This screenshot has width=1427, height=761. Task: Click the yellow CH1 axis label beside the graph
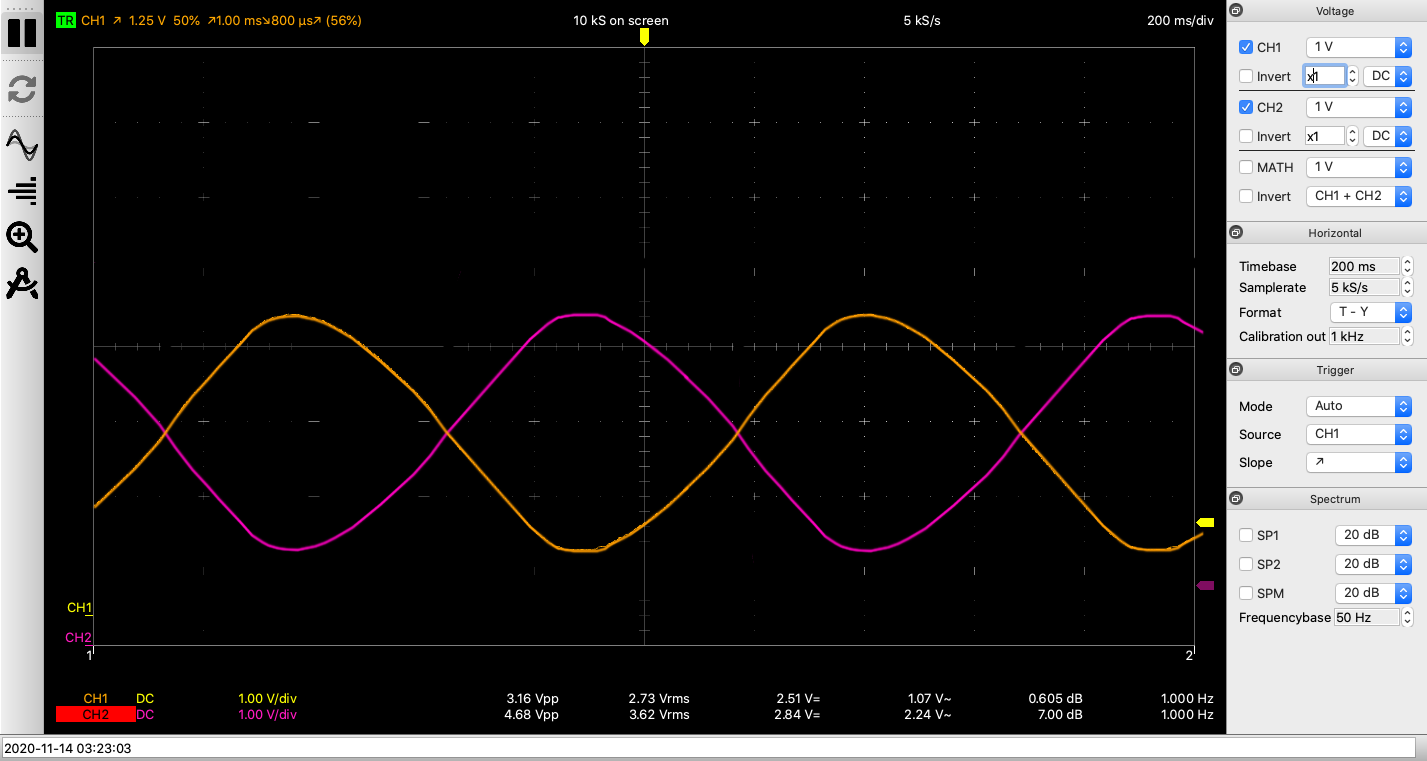(79, 608)
